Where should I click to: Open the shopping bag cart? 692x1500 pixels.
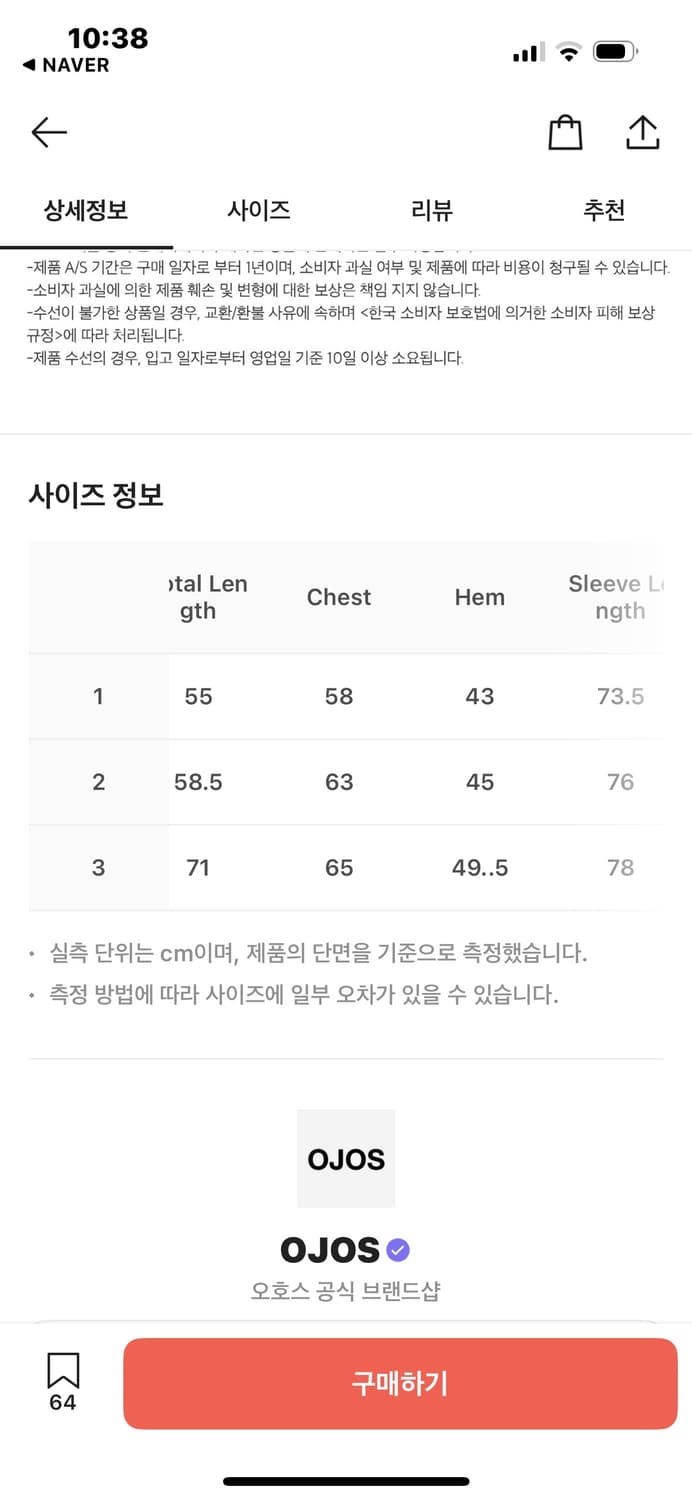coord(565,133)
